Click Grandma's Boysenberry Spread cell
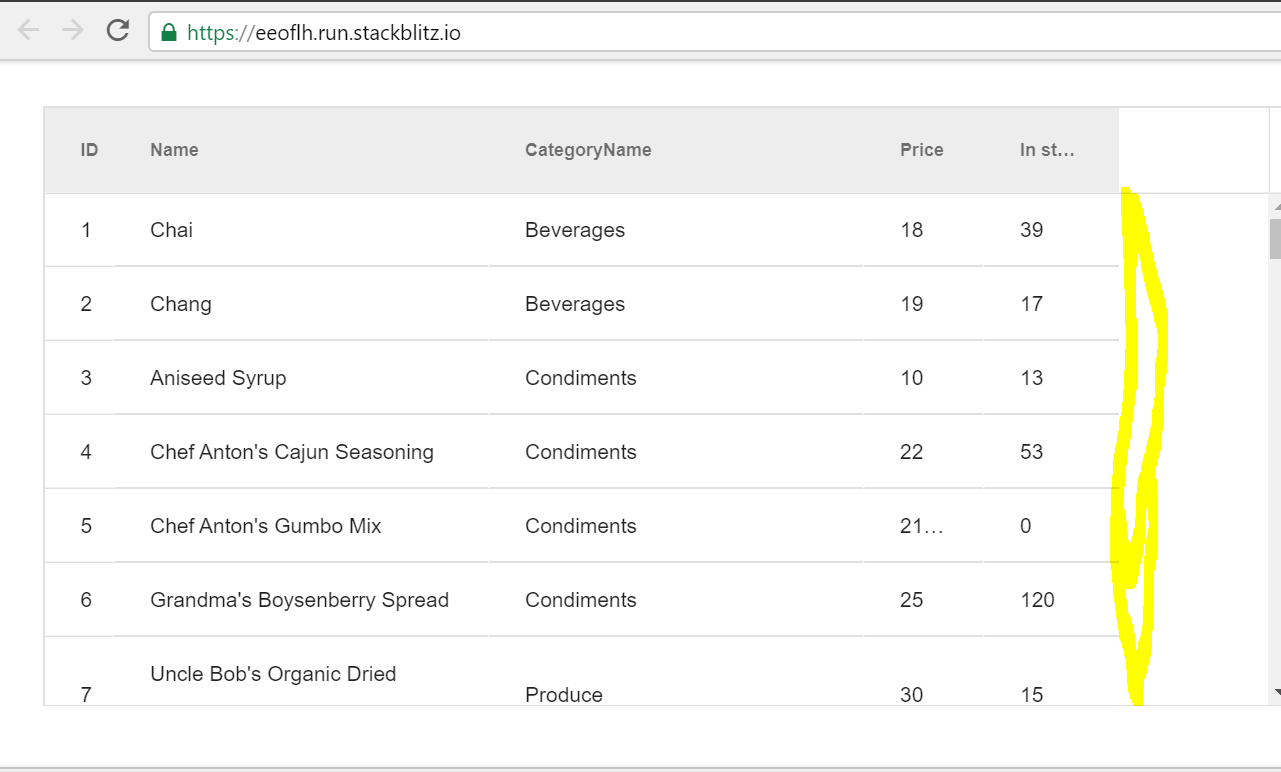 point(299,600)
